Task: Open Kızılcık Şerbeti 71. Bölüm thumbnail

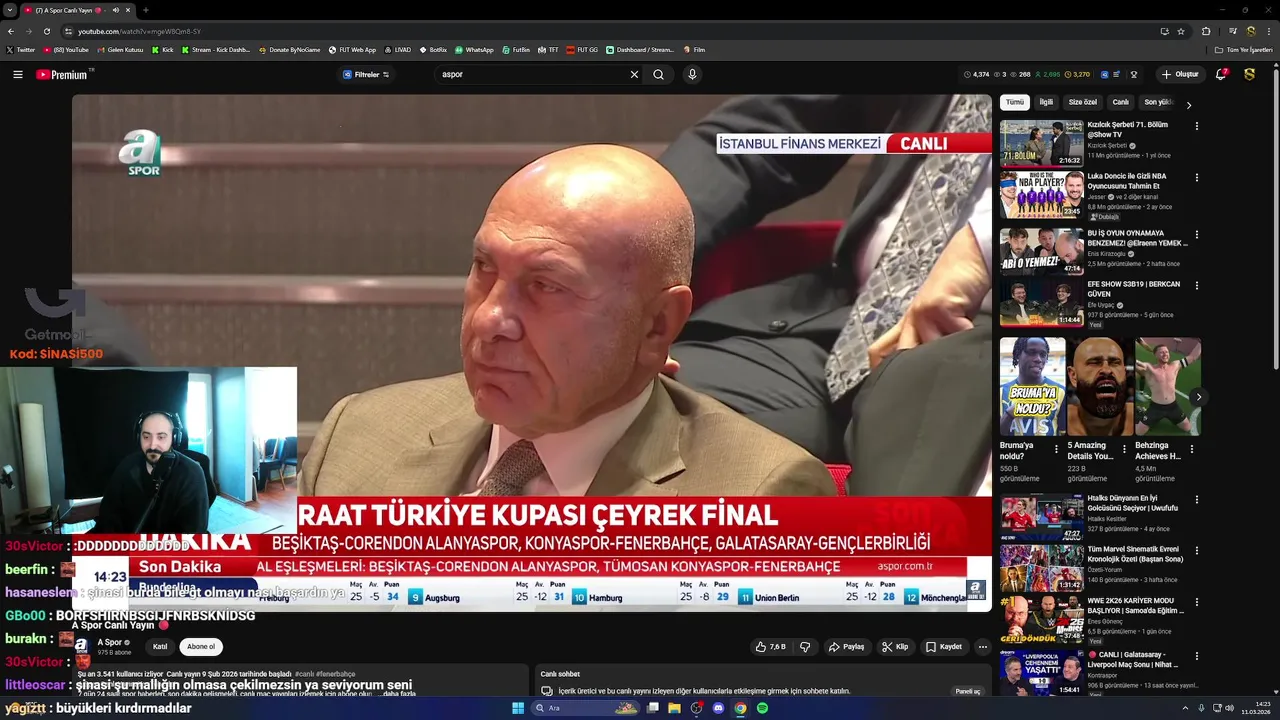Action: pyautogui.click(x=1041, y=143)
